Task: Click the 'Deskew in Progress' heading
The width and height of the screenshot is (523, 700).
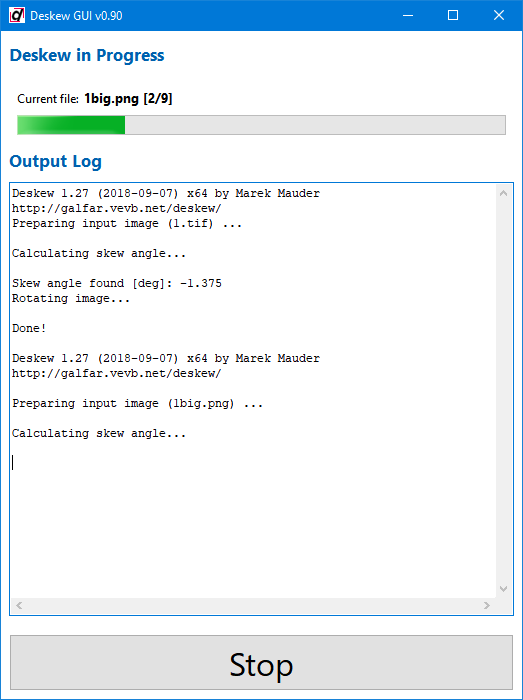Action: point(87,55)
